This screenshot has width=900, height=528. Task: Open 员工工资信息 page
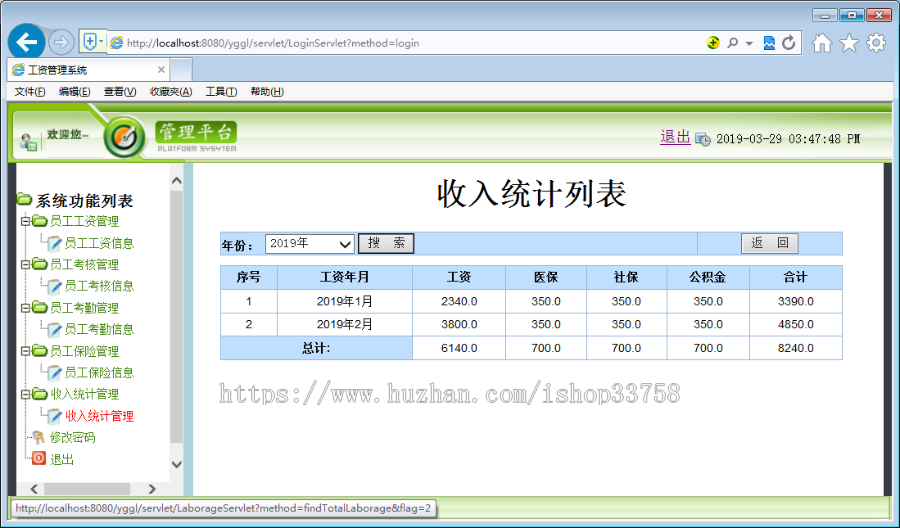click(x=99, y=243)
